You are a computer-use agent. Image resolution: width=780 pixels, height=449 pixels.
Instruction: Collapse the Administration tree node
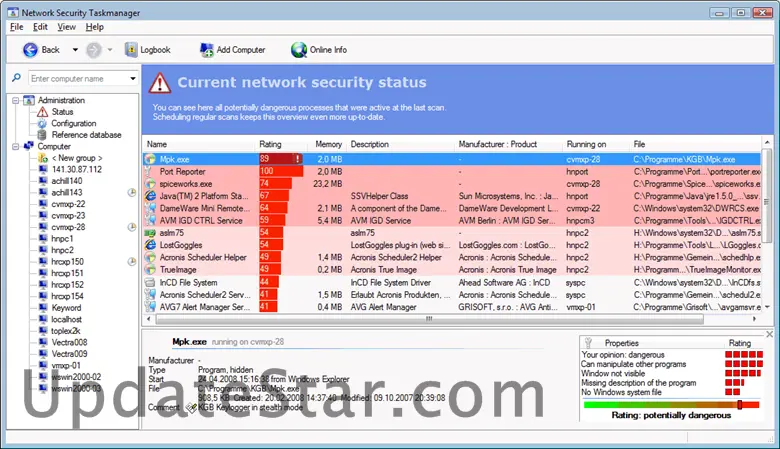click(15, 100)
